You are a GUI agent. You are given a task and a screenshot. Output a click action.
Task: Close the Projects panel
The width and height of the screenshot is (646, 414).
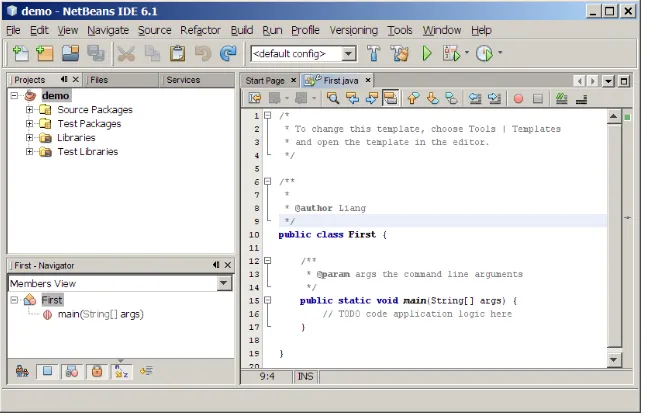(x=75, y=79)
